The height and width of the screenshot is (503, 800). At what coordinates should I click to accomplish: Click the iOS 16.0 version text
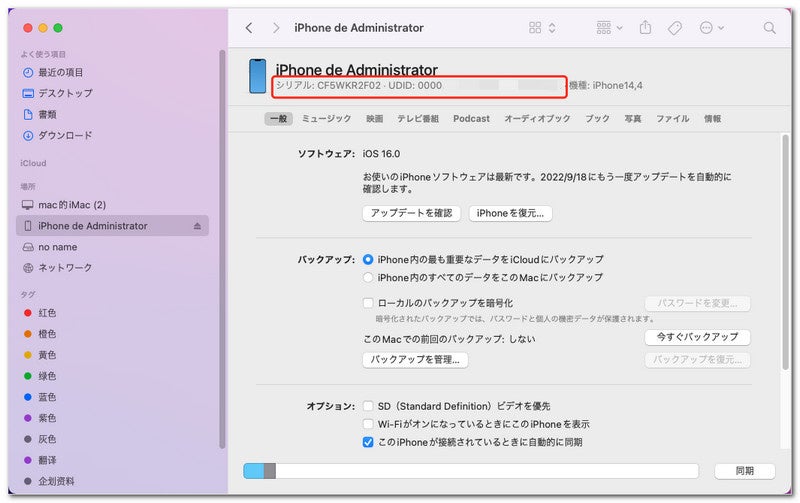pos(381,154)
